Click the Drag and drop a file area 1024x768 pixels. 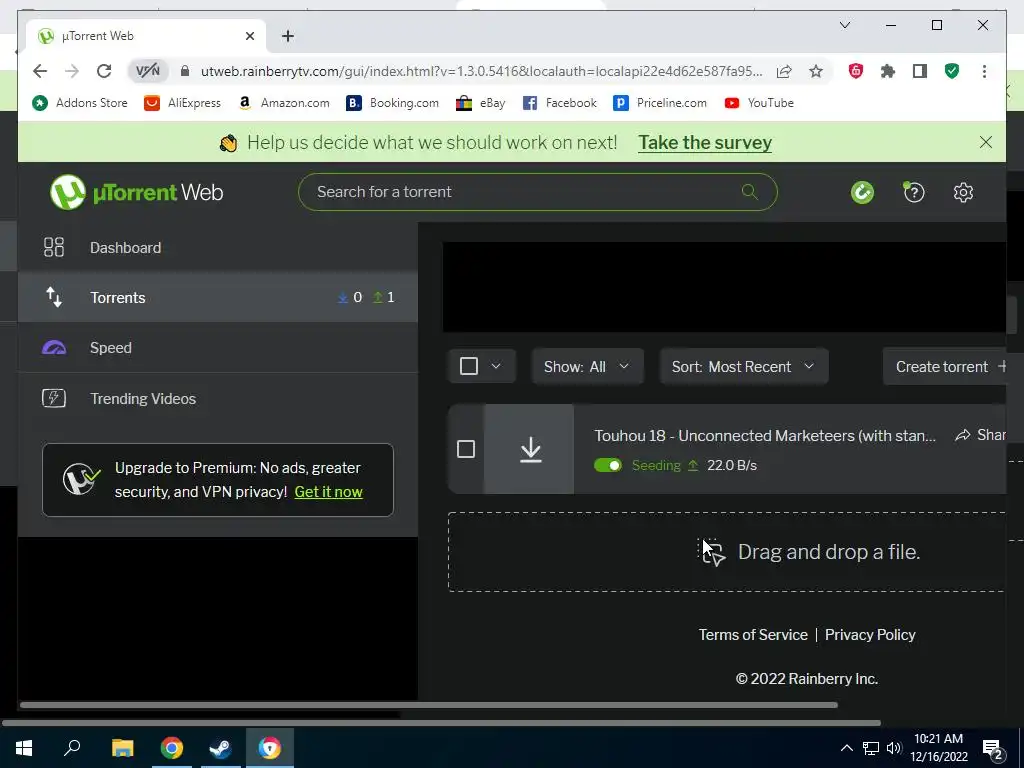tap(726, 552)
